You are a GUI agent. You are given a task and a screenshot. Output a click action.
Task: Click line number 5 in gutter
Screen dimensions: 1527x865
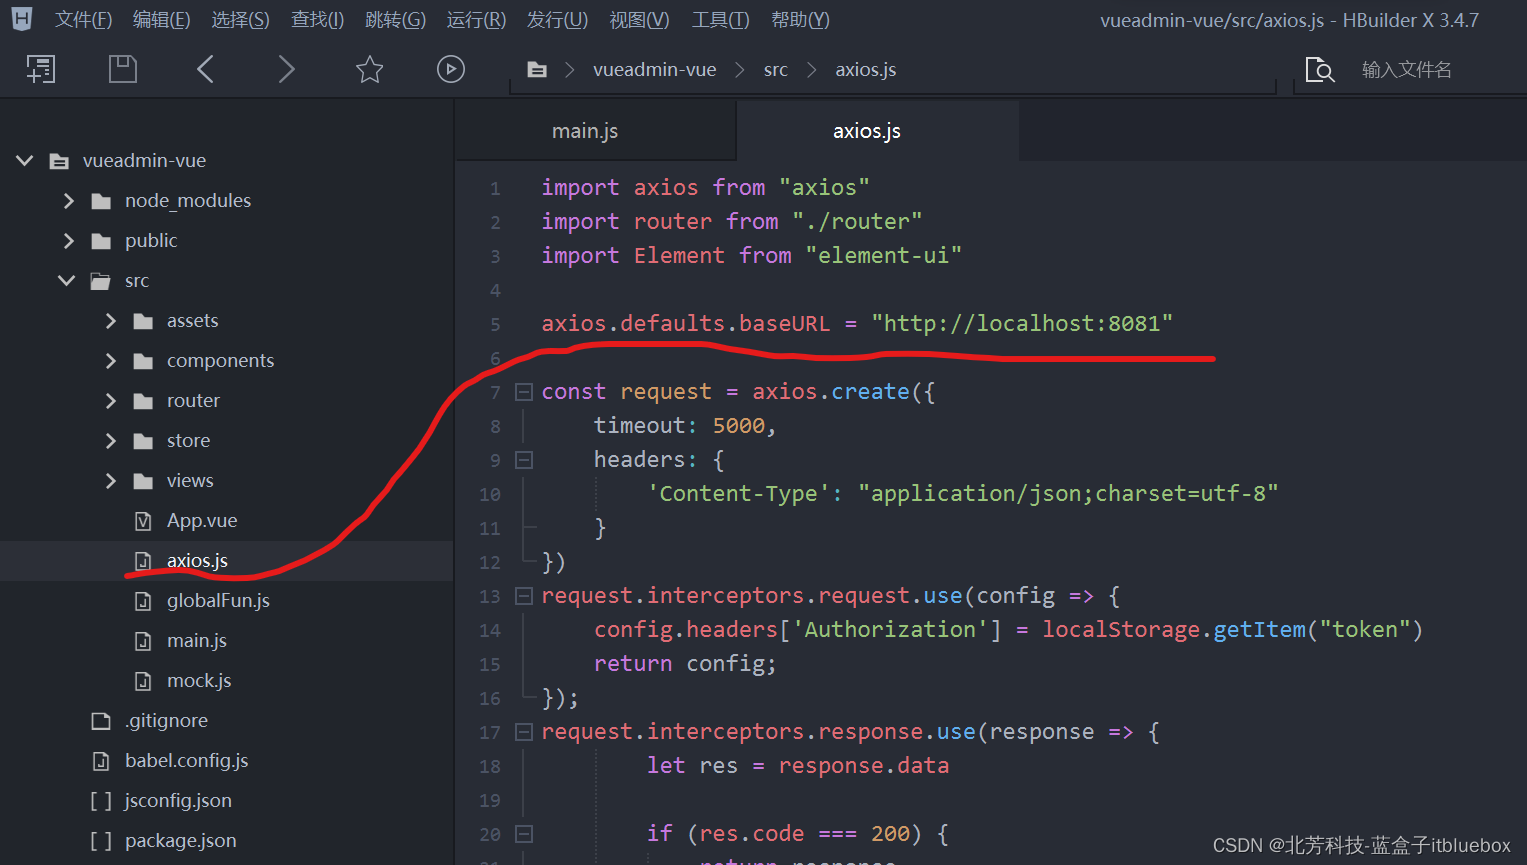495,324
